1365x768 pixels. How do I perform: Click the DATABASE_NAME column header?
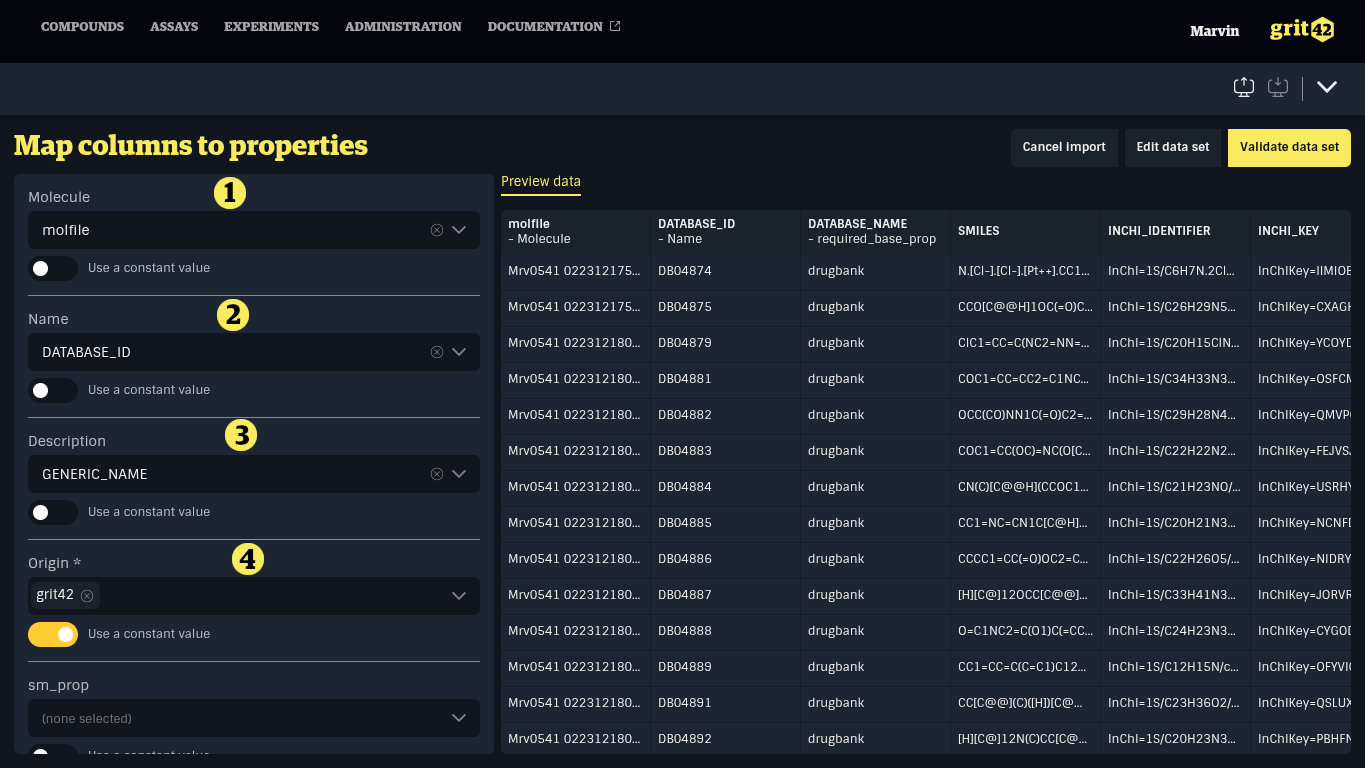[x=876, y=231]
